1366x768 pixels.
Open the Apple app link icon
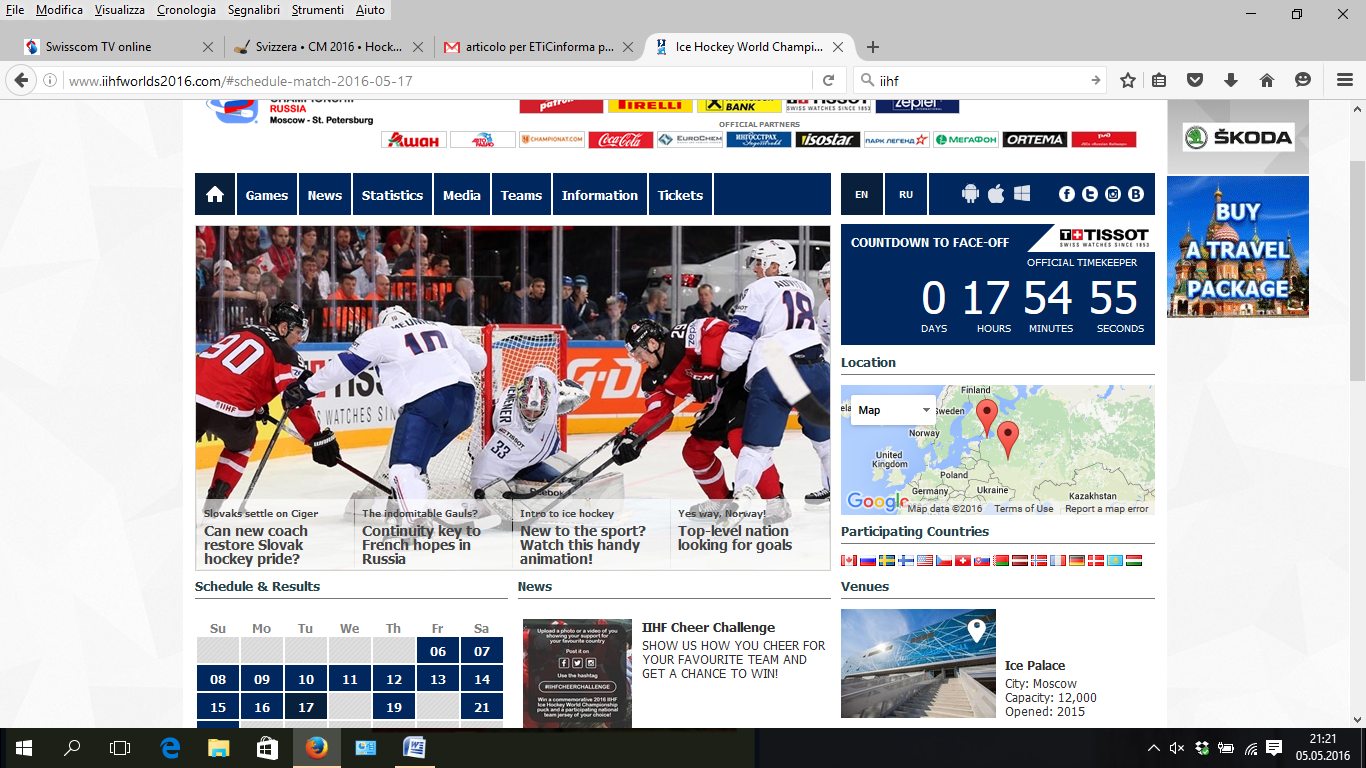coord(996,194)
